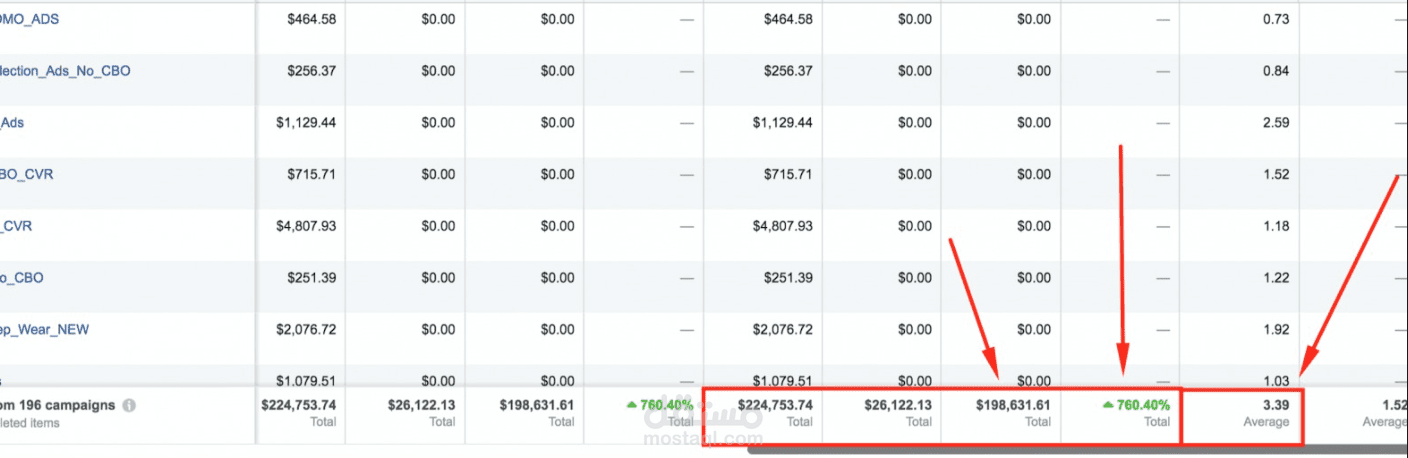Viewport: 1408px width, 458px height.
Task: Open the campaign ending in ep_Wear_NEW
Action: (46, 329)
